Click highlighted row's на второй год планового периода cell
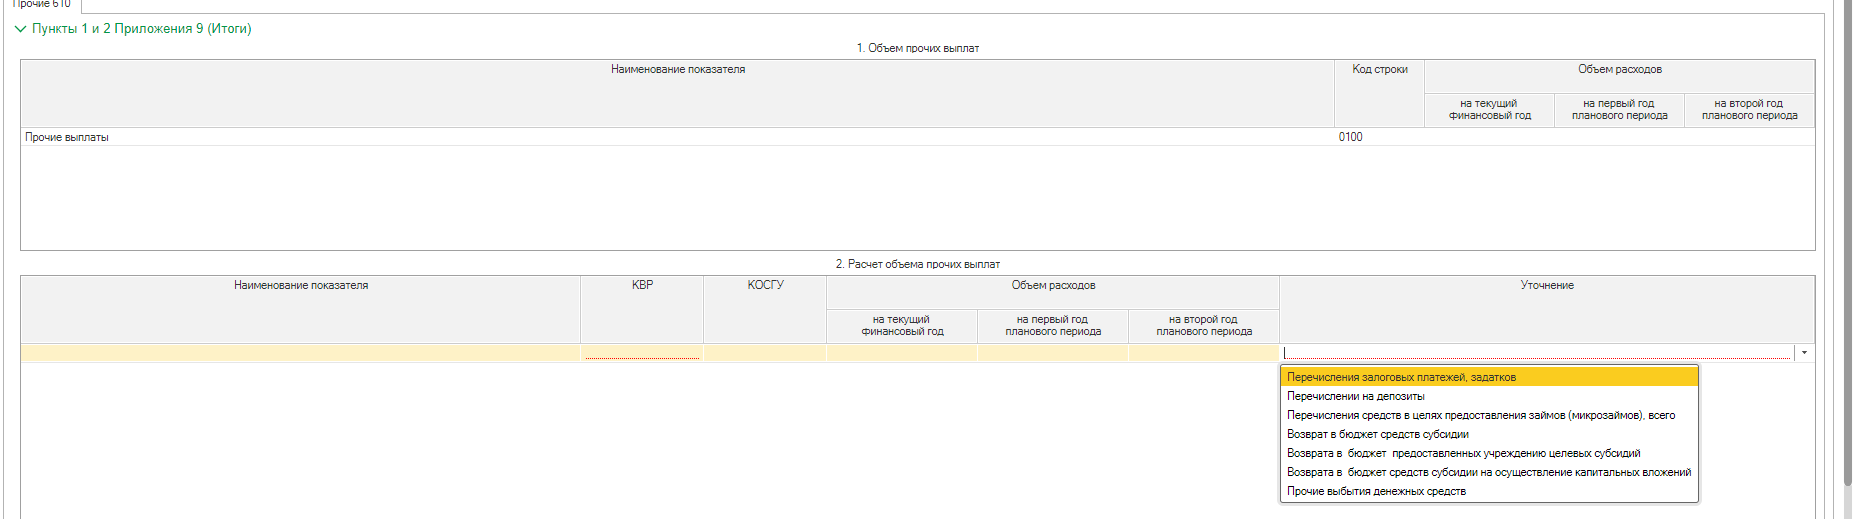Image resolution: width=1853 pixels, height=519 pixels. point(1204,353)
